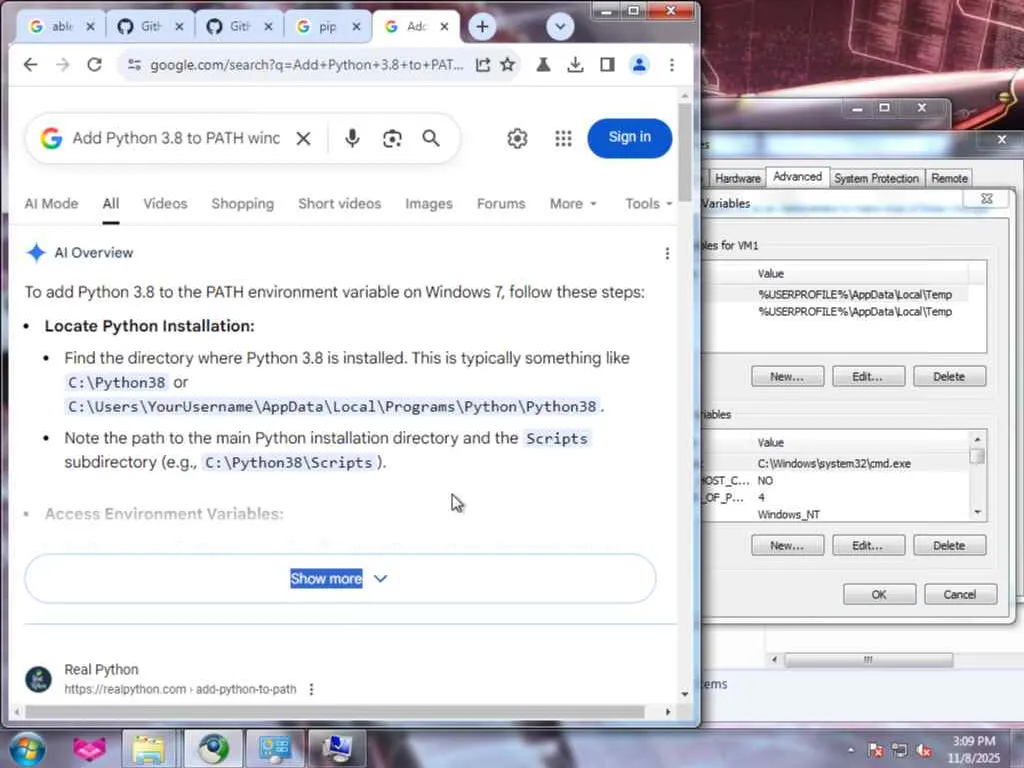Click the Chrome page horizontal scrollbar
The image size is (1024, 768).
[x=334, y=712]
